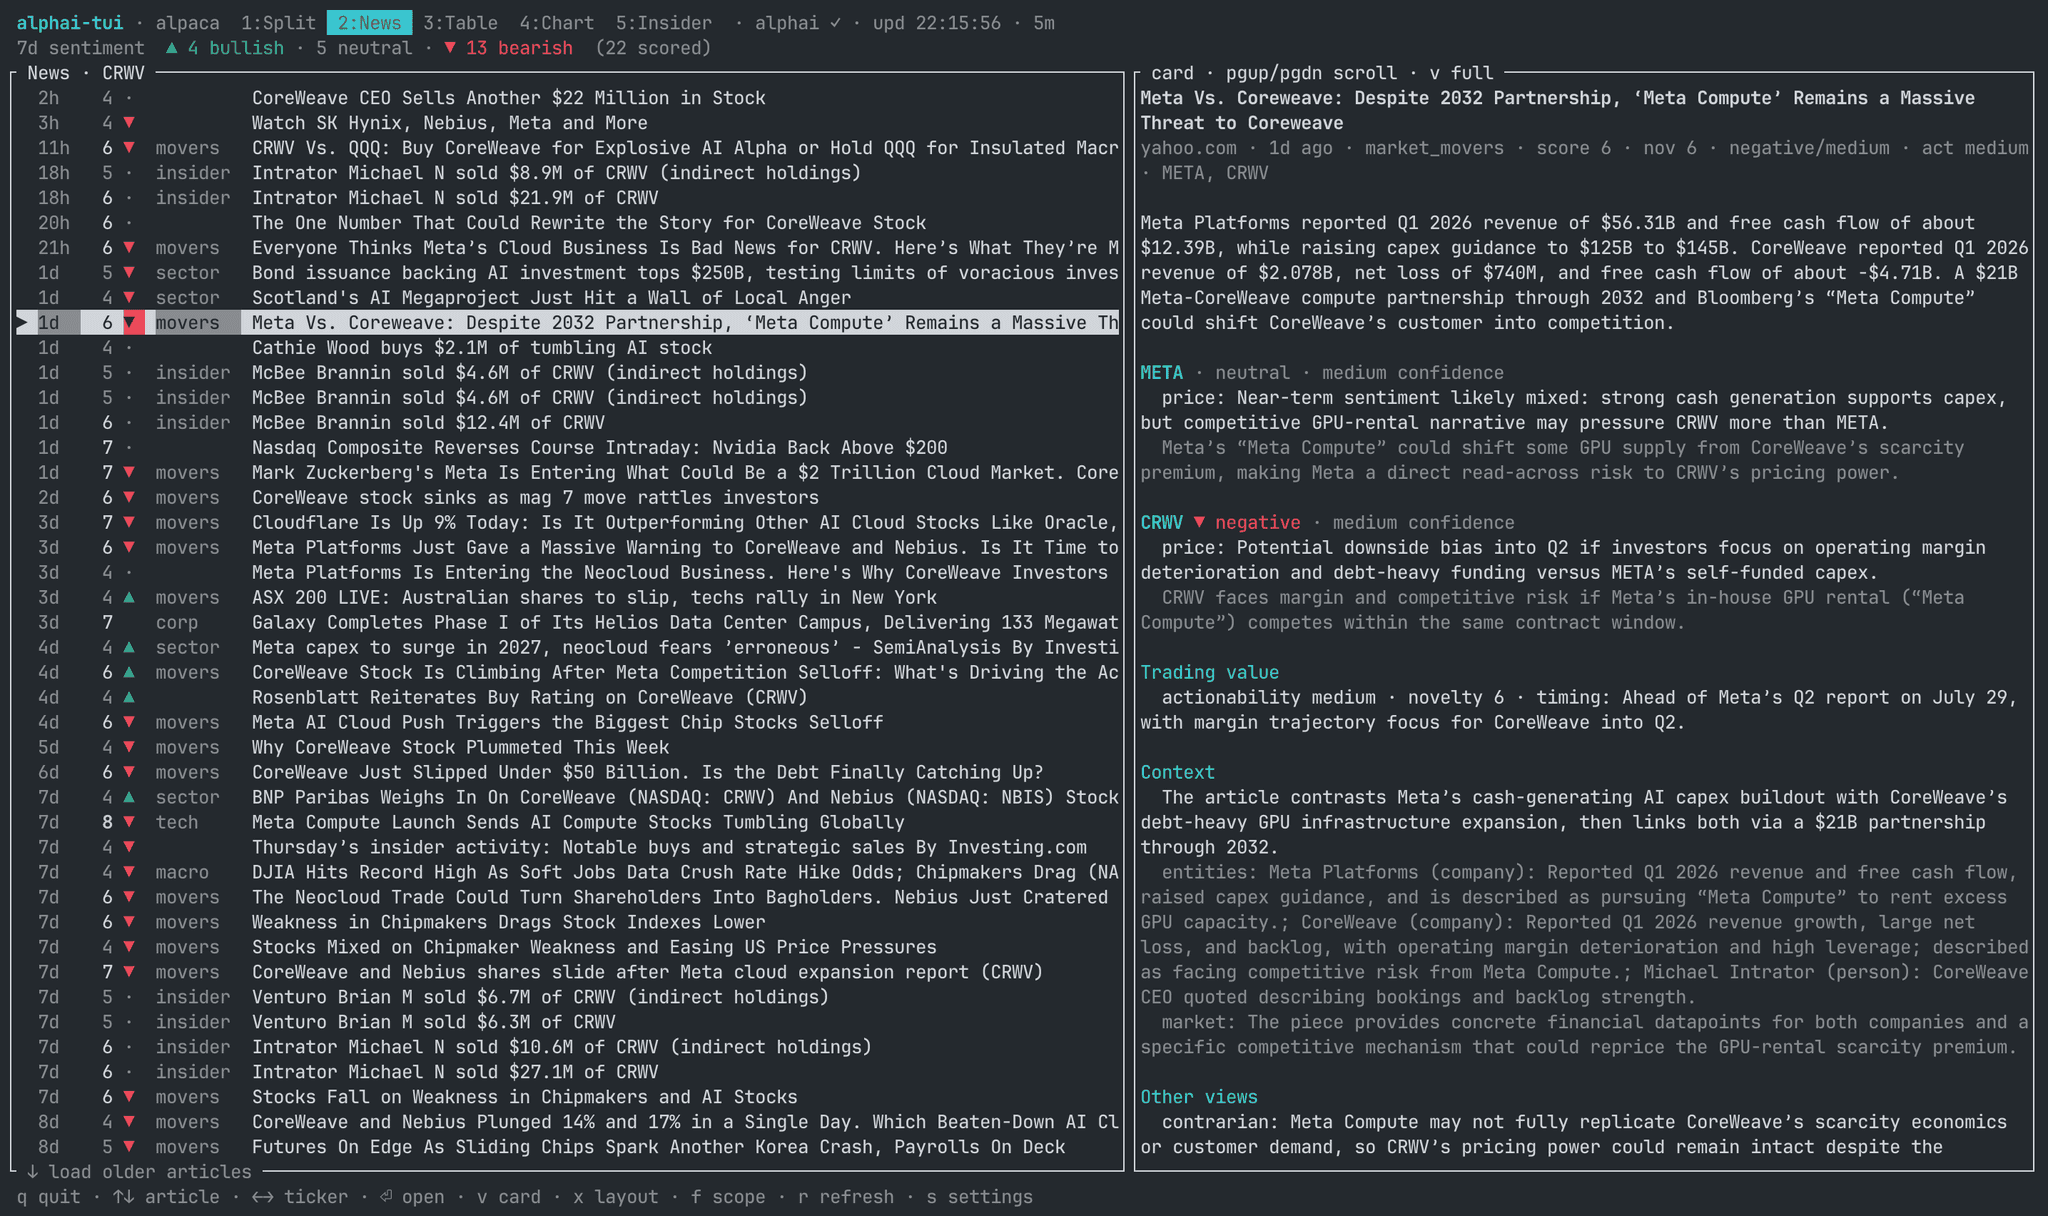Click the r refresh hint
This screenshot has width=2048, height=1216.
coord(845,1197)
